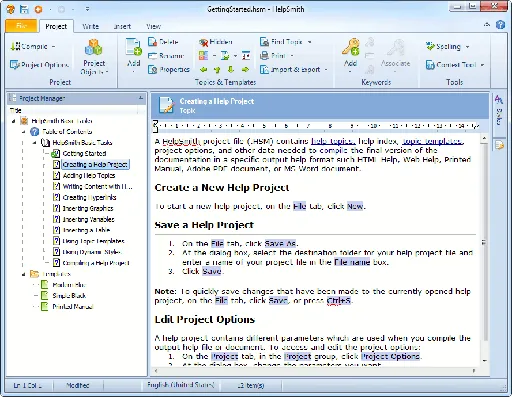
Task: Select the Getting Started topic
Action: 84,153
